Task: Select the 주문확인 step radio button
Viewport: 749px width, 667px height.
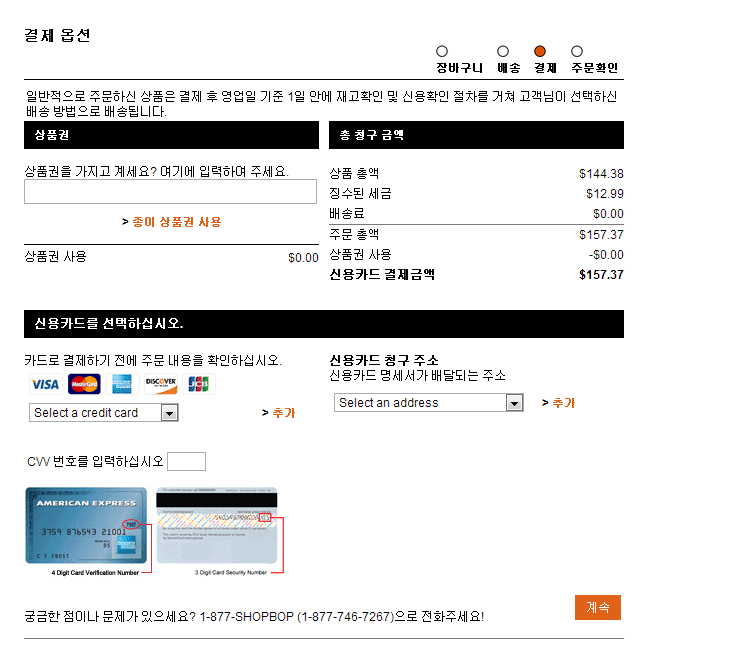Action: 577,51
